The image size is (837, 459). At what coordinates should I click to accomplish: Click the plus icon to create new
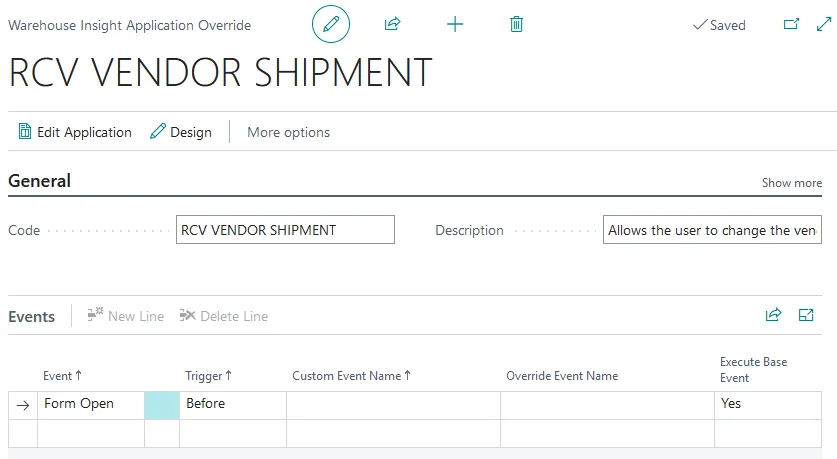(455, 24)
